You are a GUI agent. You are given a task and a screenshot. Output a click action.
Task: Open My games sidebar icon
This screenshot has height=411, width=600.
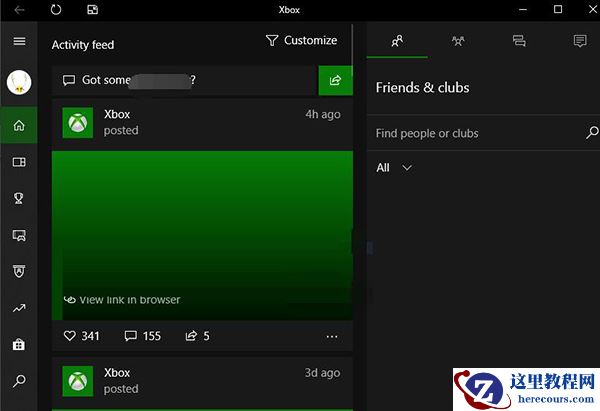(19, 162)
